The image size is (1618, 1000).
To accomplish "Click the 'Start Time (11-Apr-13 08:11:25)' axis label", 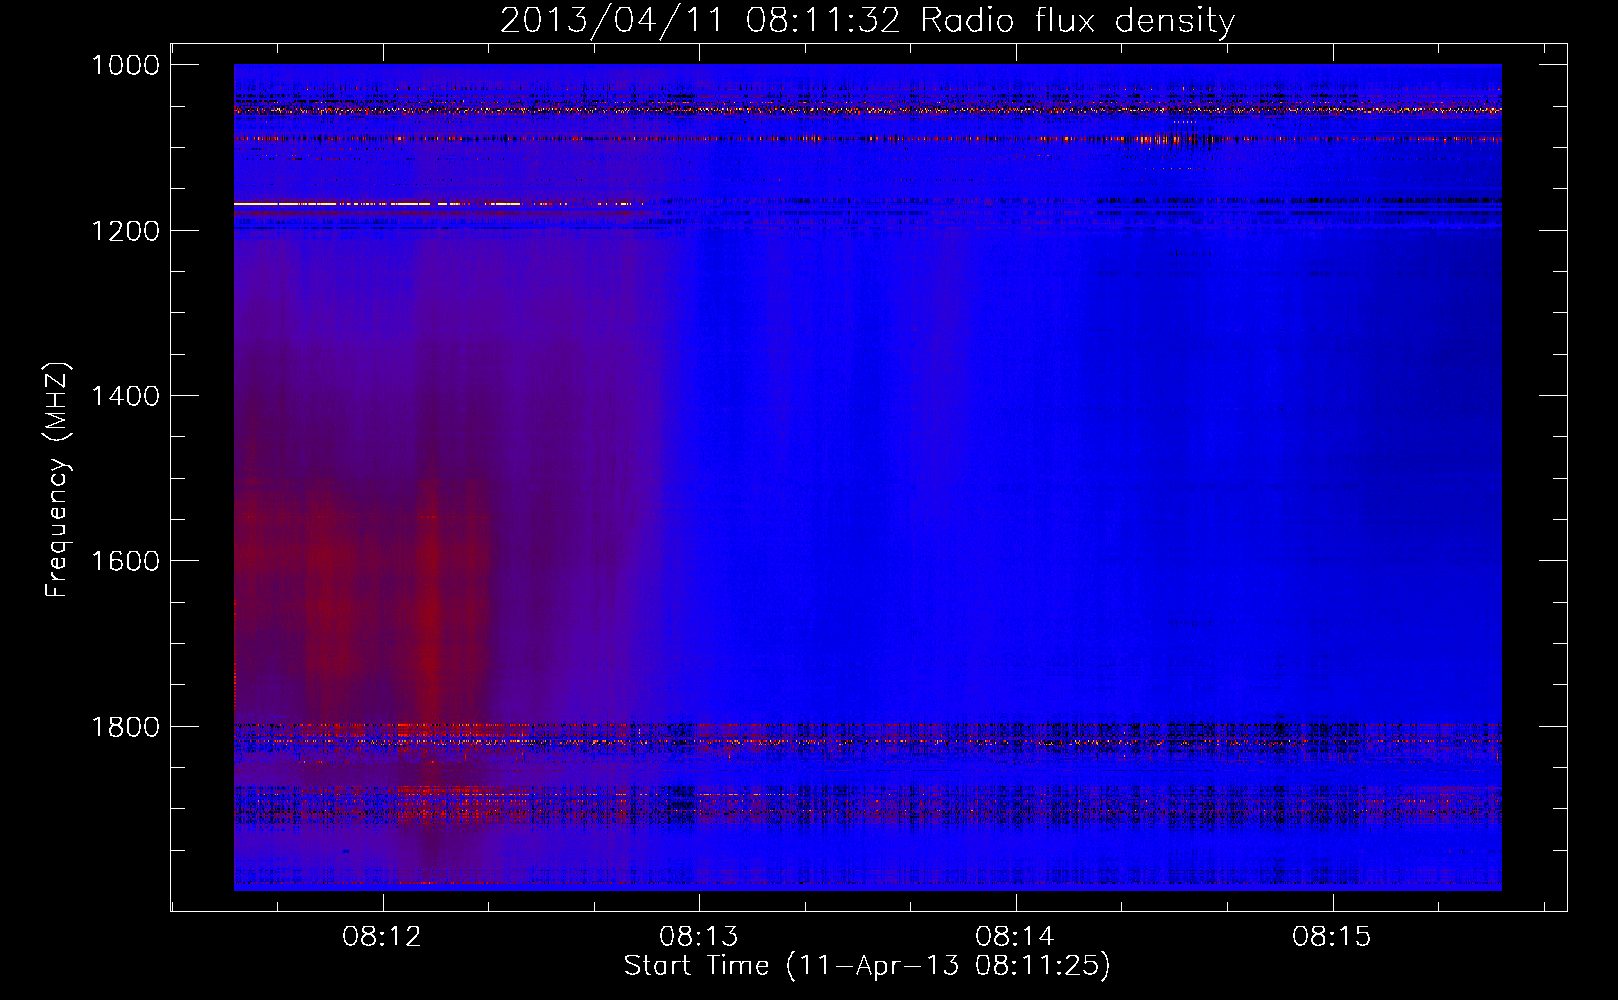I will (867, 966).
